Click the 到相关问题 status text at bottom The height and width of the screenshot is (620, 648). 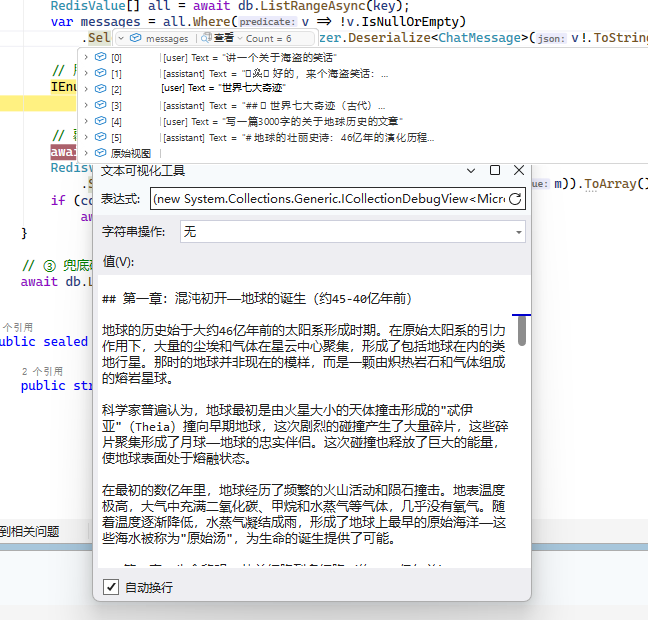pos(29,531)
